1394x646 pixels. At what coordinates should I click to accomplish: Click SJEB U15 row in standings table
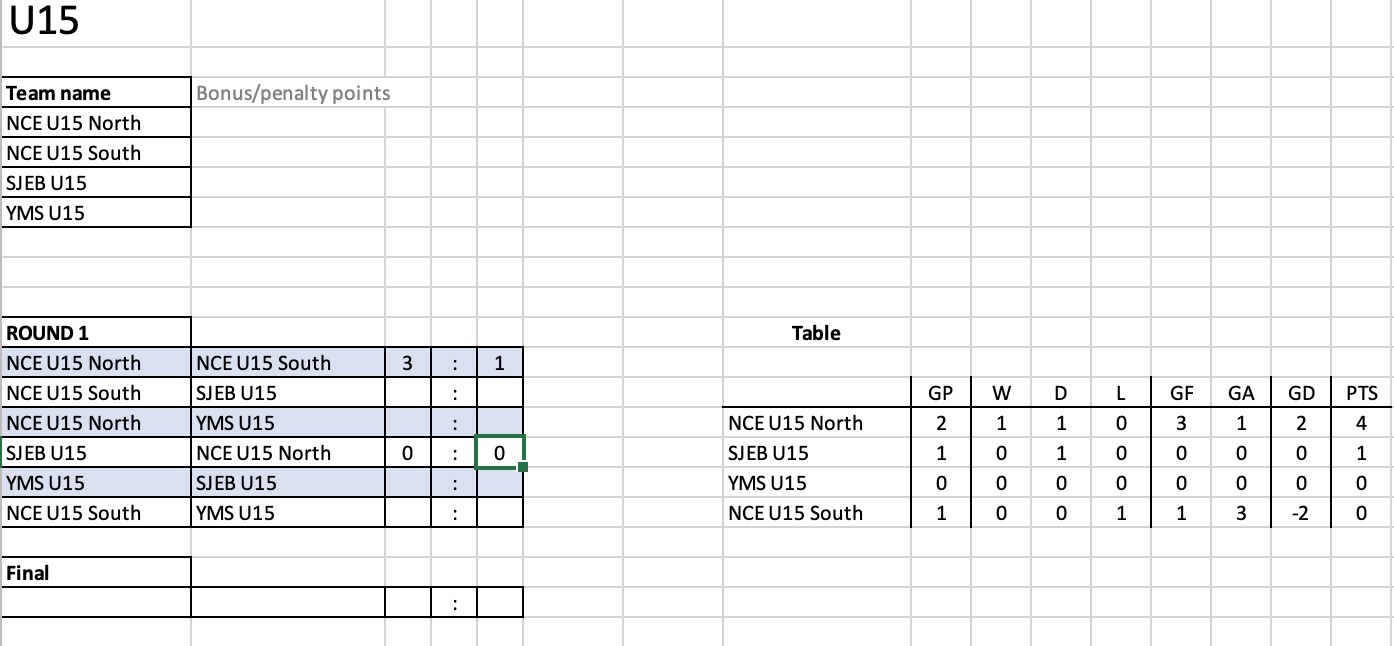click(1057, 453)
